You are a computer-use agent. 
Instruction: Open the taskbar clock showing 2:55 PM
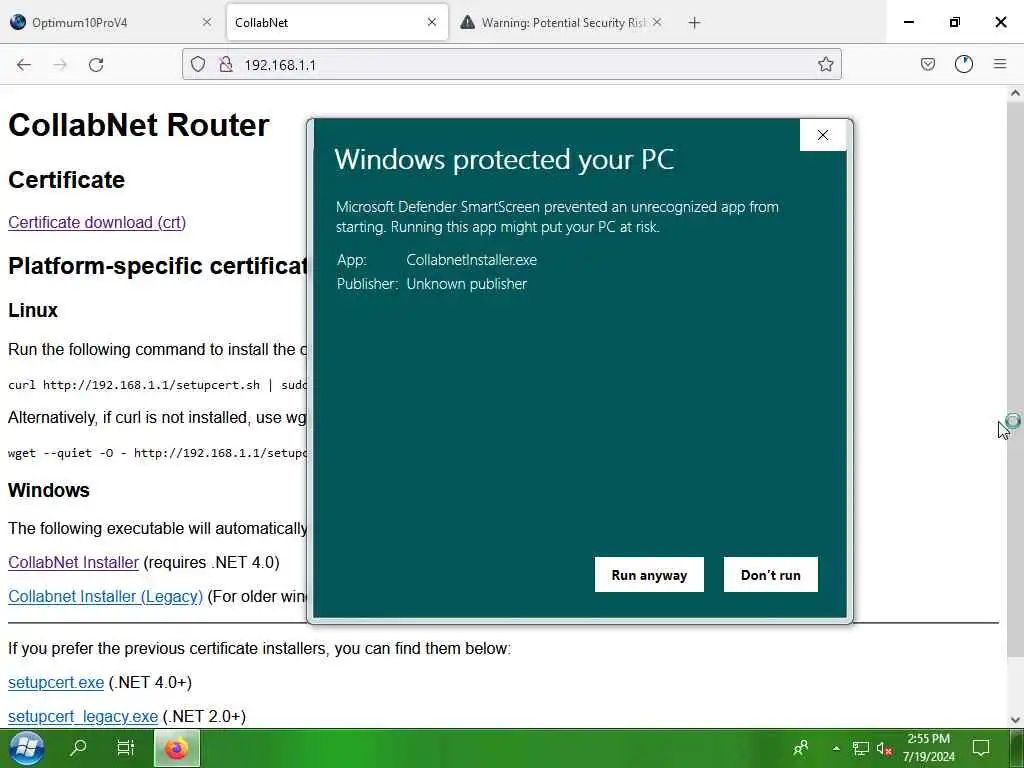929,748
